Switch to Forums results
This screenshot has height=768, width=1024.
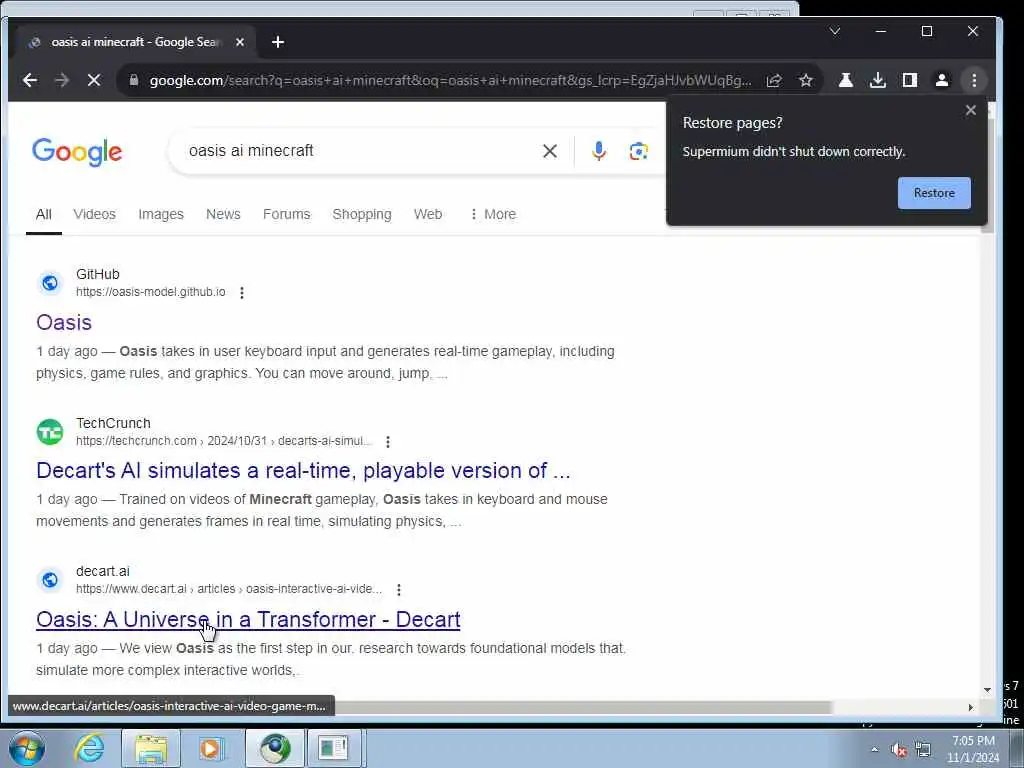(x=287, y=214)
